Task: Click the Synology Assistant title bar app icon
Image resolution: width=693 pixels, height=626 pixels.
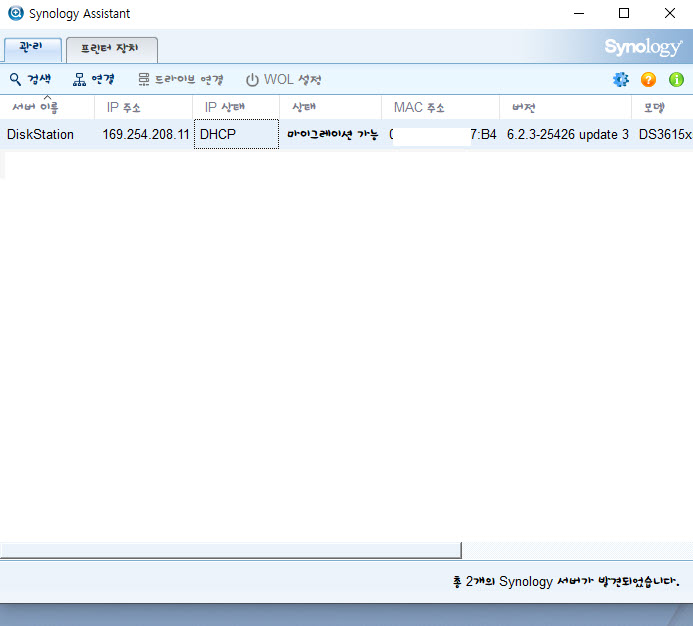Action: pyautogui.click(x=16, y=13)
